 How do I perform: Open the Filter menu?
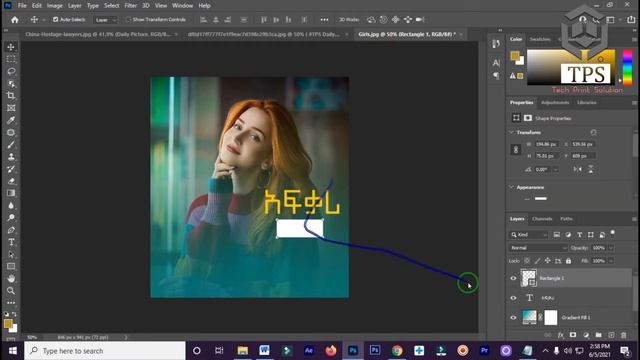click(131, 6)
